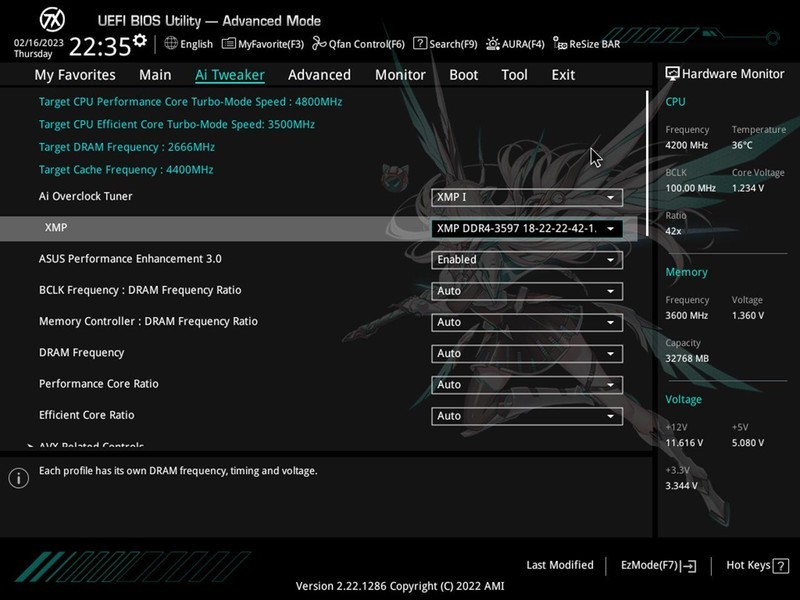Click the BCLK 100.00 MHz value
The width and height of the screenshot is (800, 600).
point(690,188)
